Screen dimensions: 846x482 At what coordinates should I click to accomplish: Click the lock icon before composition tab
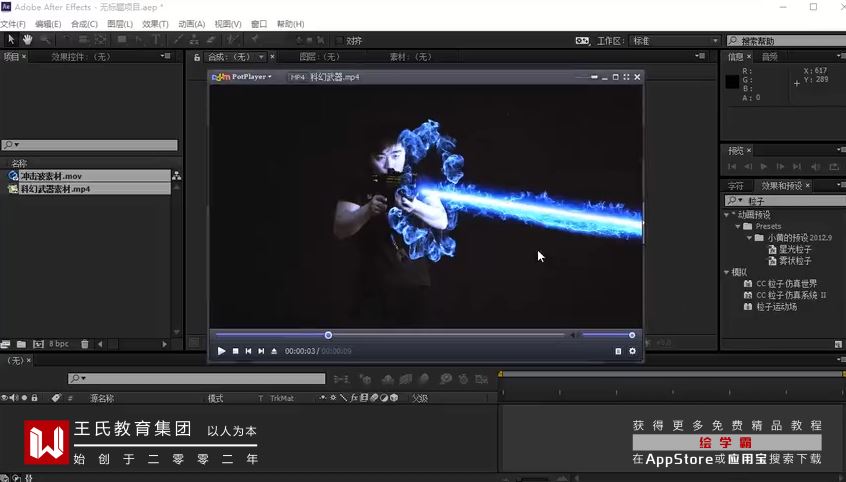coord(197,57)
